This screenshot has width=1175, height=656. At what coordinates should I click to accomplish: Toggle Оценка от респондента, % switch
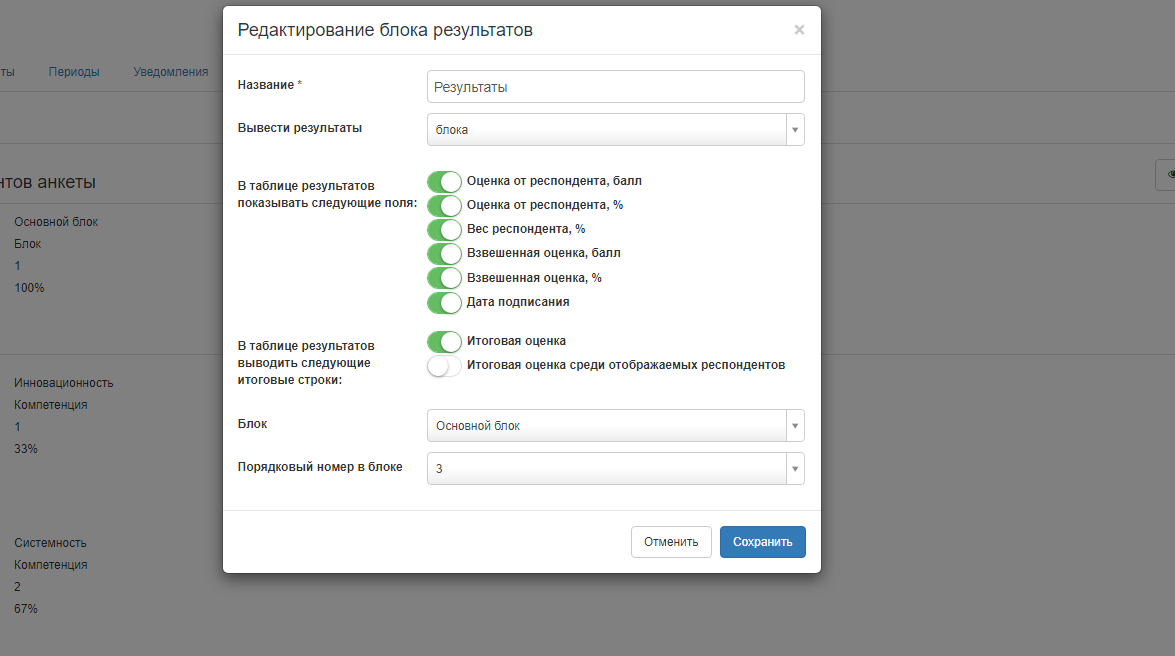444,205
